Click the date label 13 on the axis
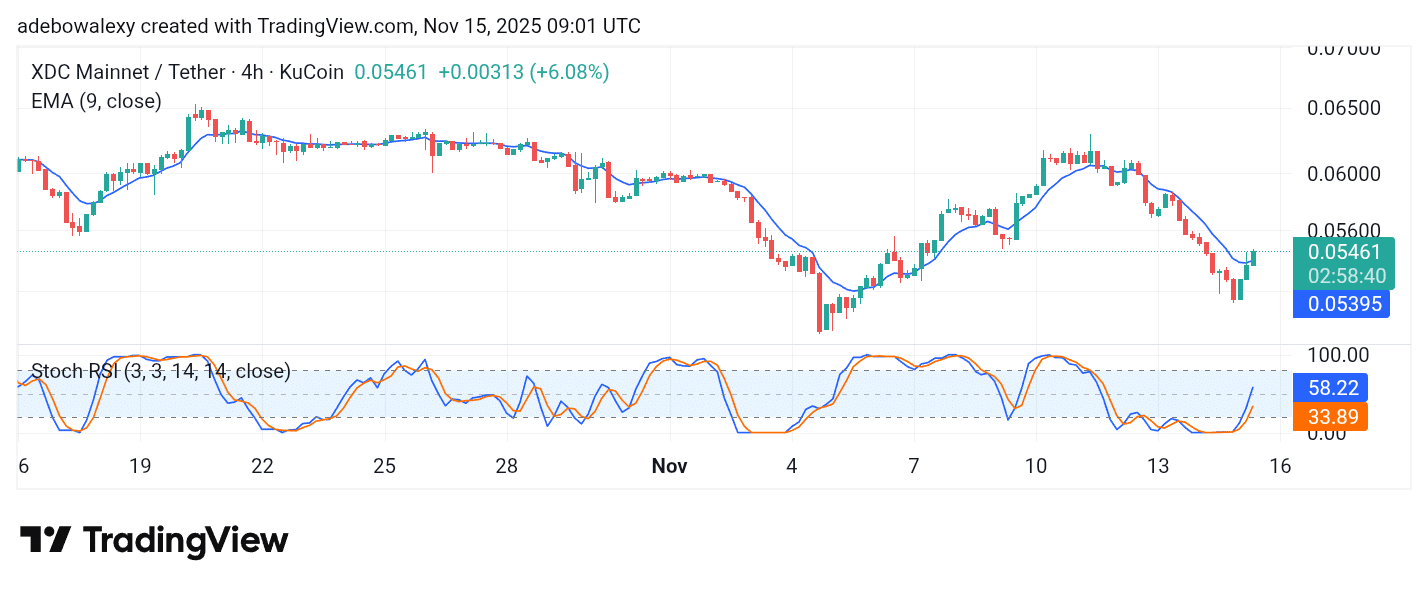1428x591 pixels. (x=1160, y=466)
